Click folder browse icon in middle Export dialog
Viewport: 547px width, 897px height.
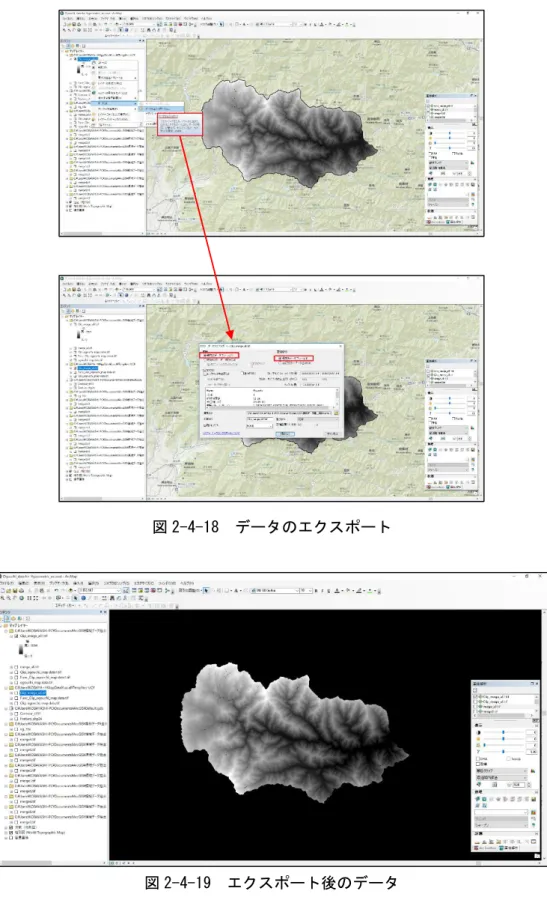336,413
